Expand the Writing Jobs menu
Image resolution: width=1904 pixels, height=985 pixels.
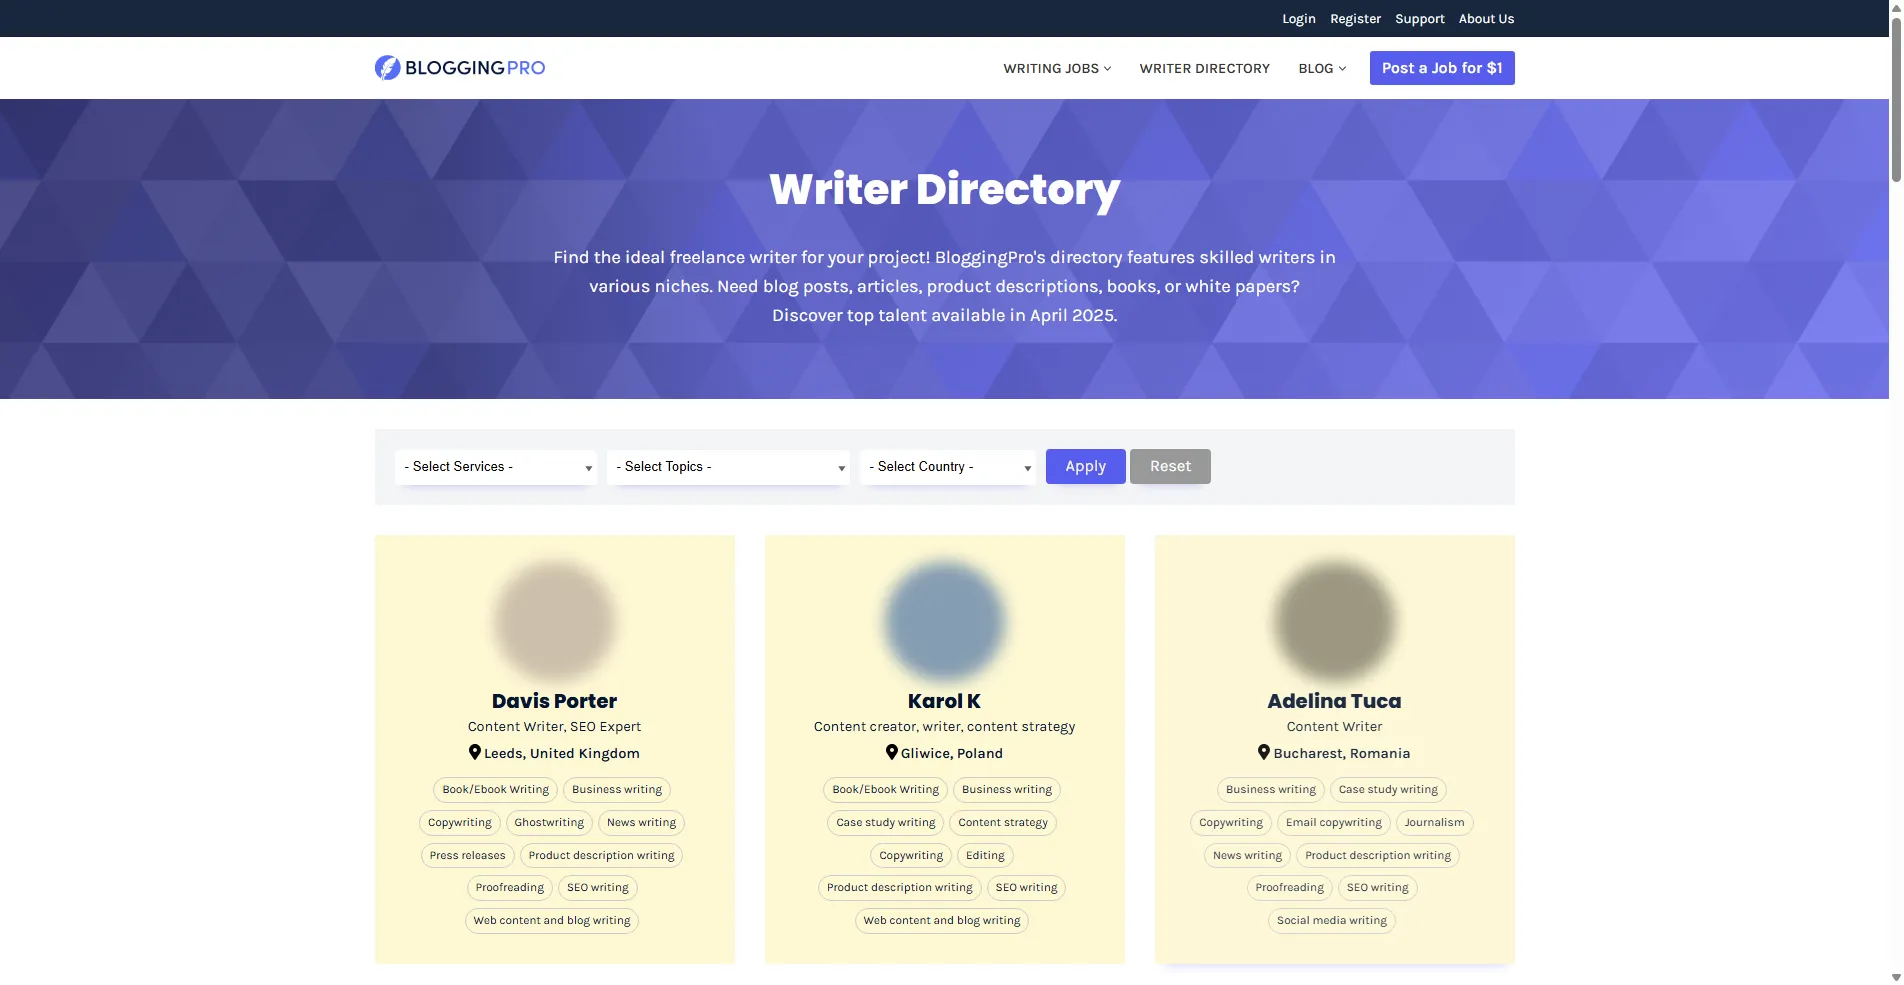[1057, 68]
